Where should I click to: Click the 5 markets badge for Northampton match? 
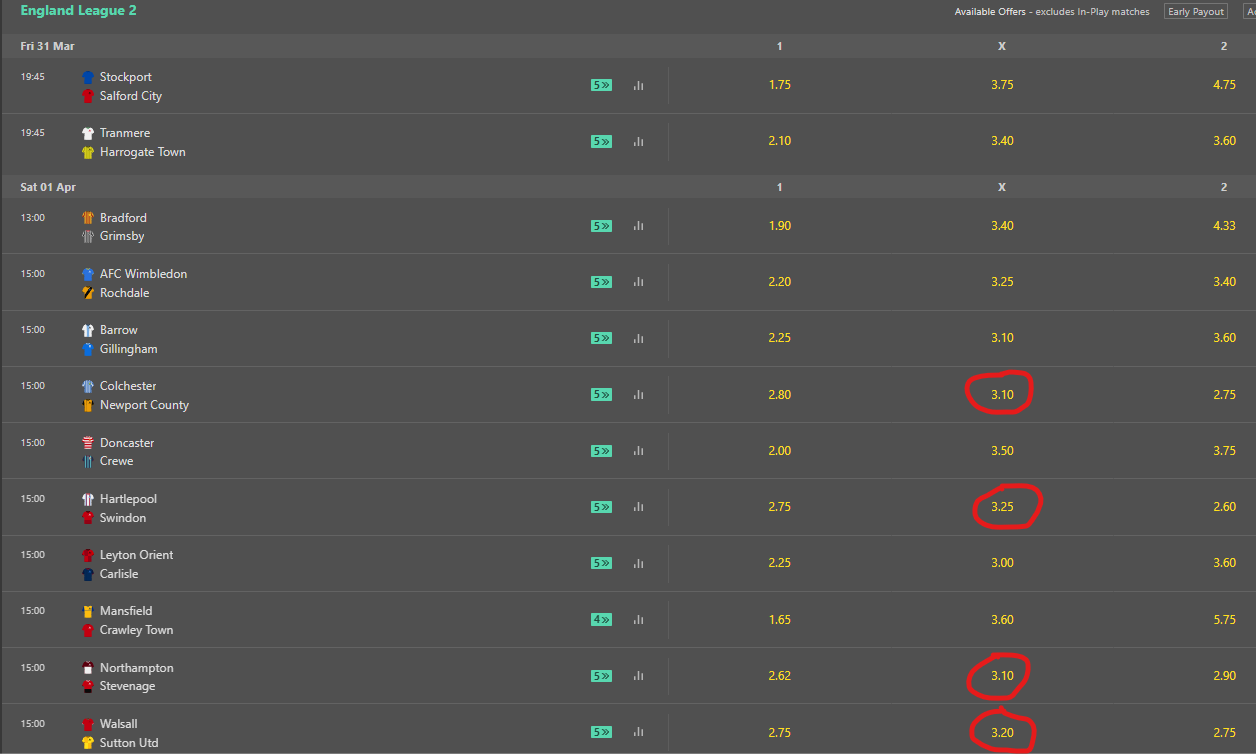coord(601,676)
